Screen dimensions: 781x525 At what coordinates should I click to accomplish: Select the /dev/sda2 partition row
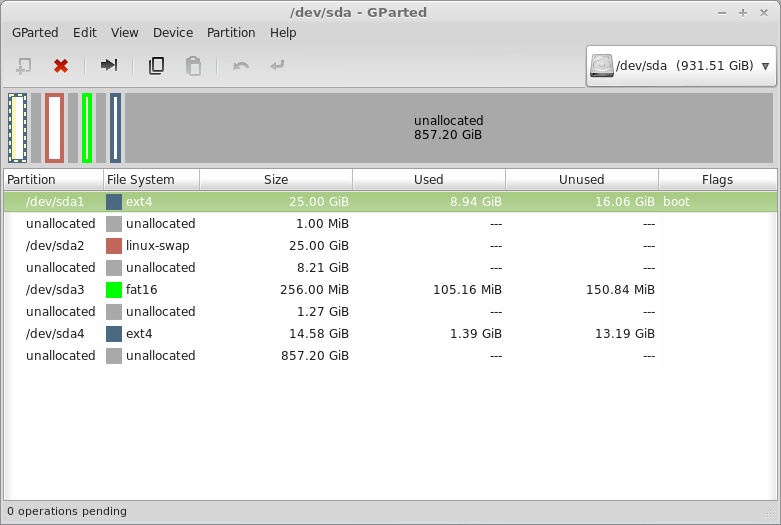[390, 246]
